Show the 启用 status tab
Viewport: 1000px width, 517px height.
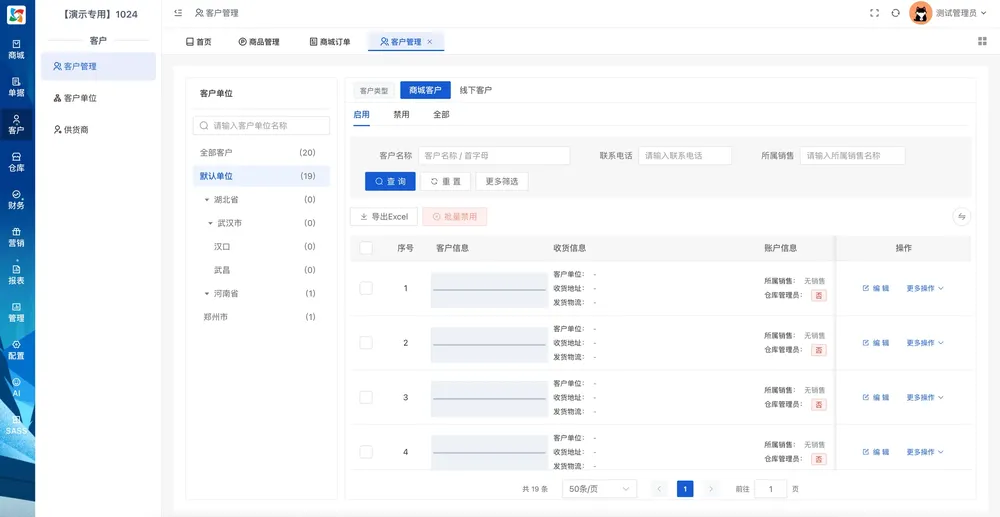362,115
